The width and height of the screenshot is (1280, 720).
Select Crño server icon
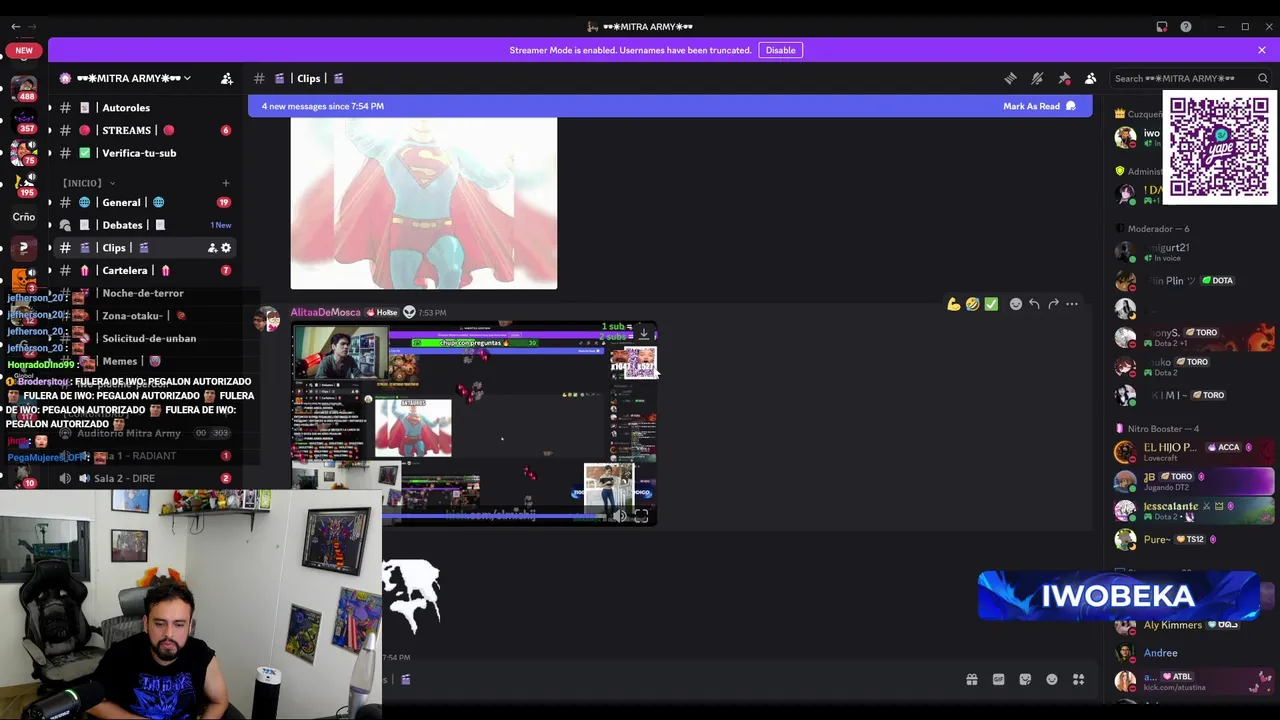(x=24, y=217)
